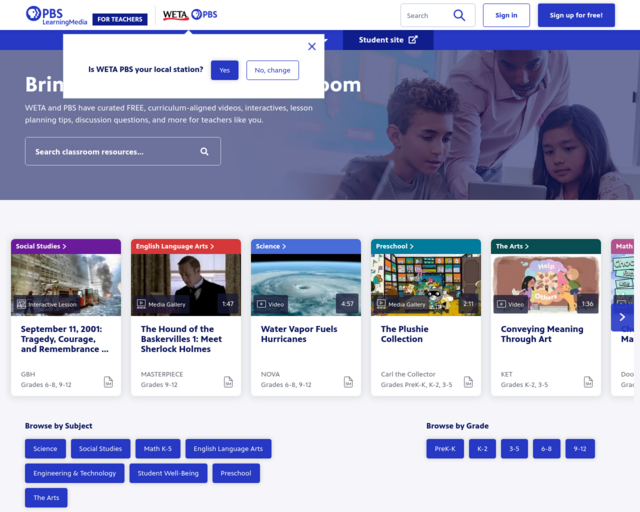Browse The Arts subject button

point(46,498)
